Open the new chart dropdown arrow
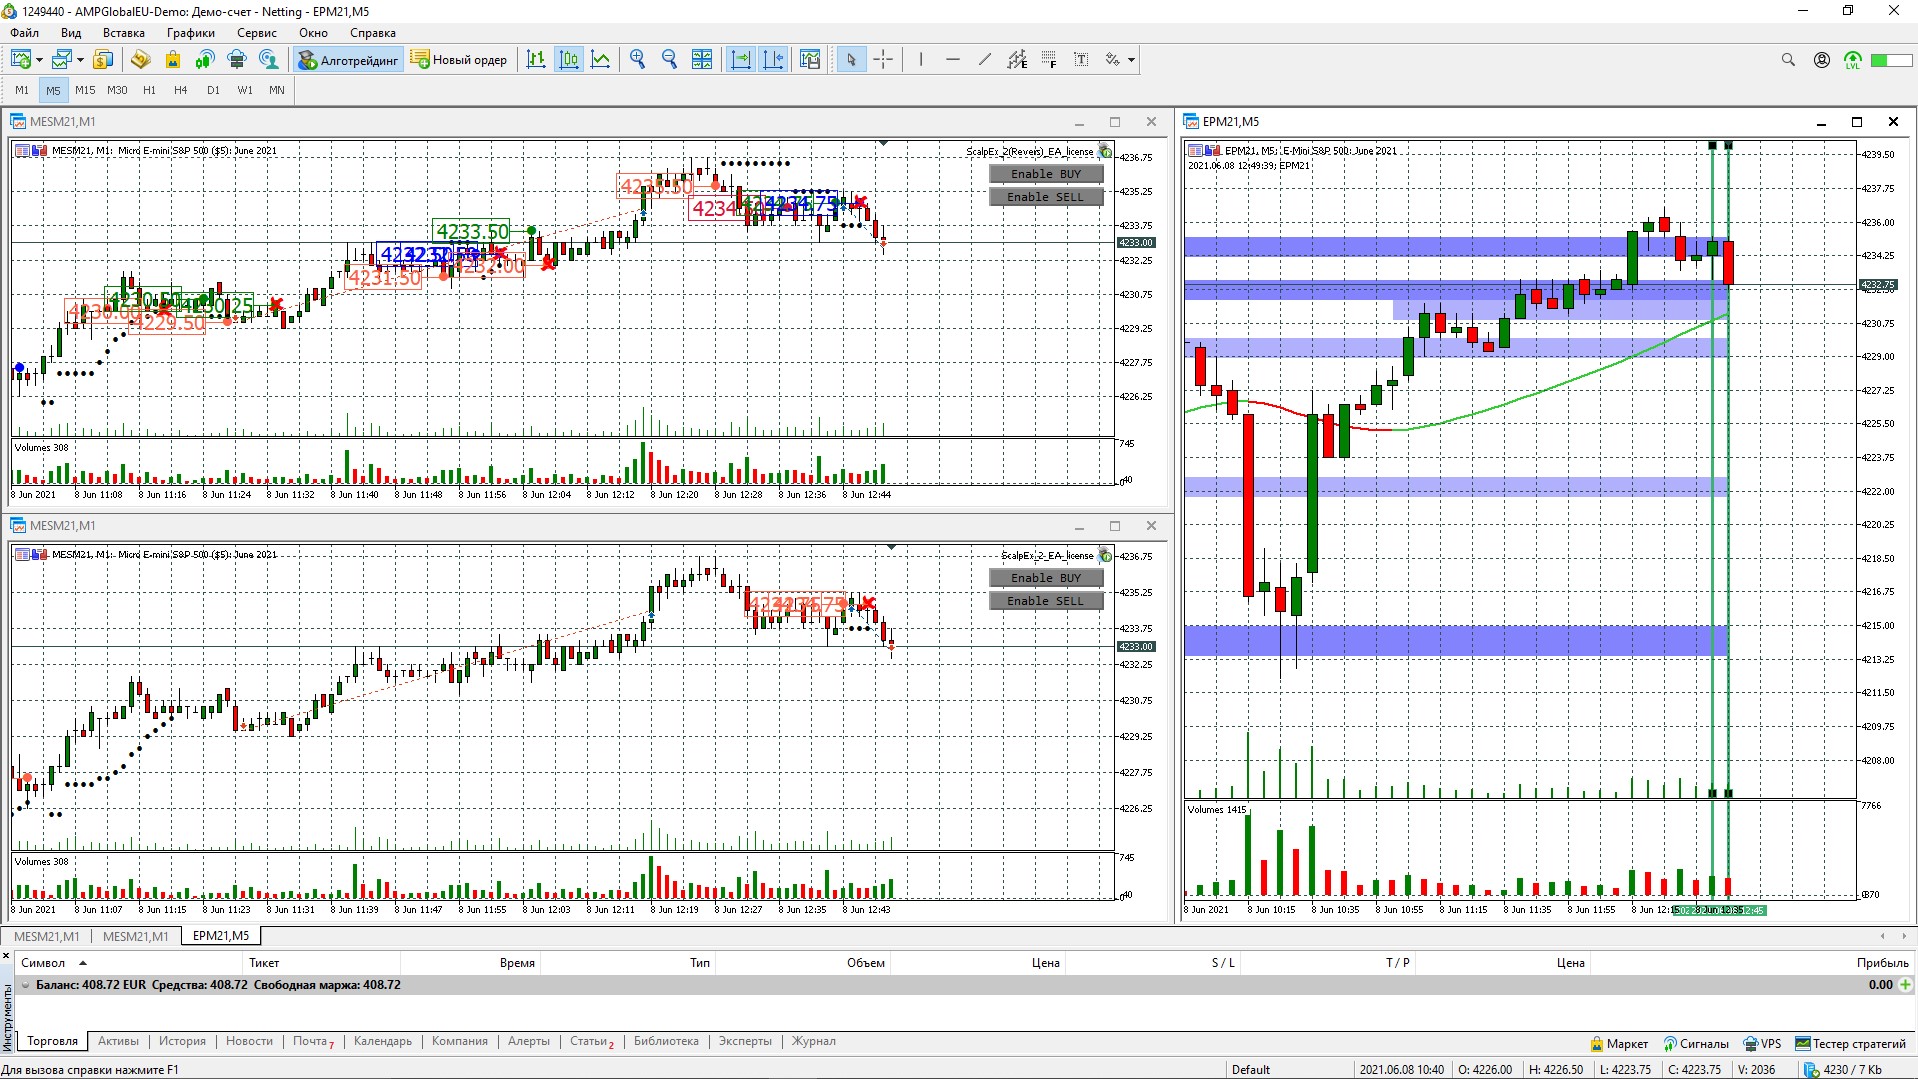Screen dimensions: 1918x1079 click(x=39, y=60)
